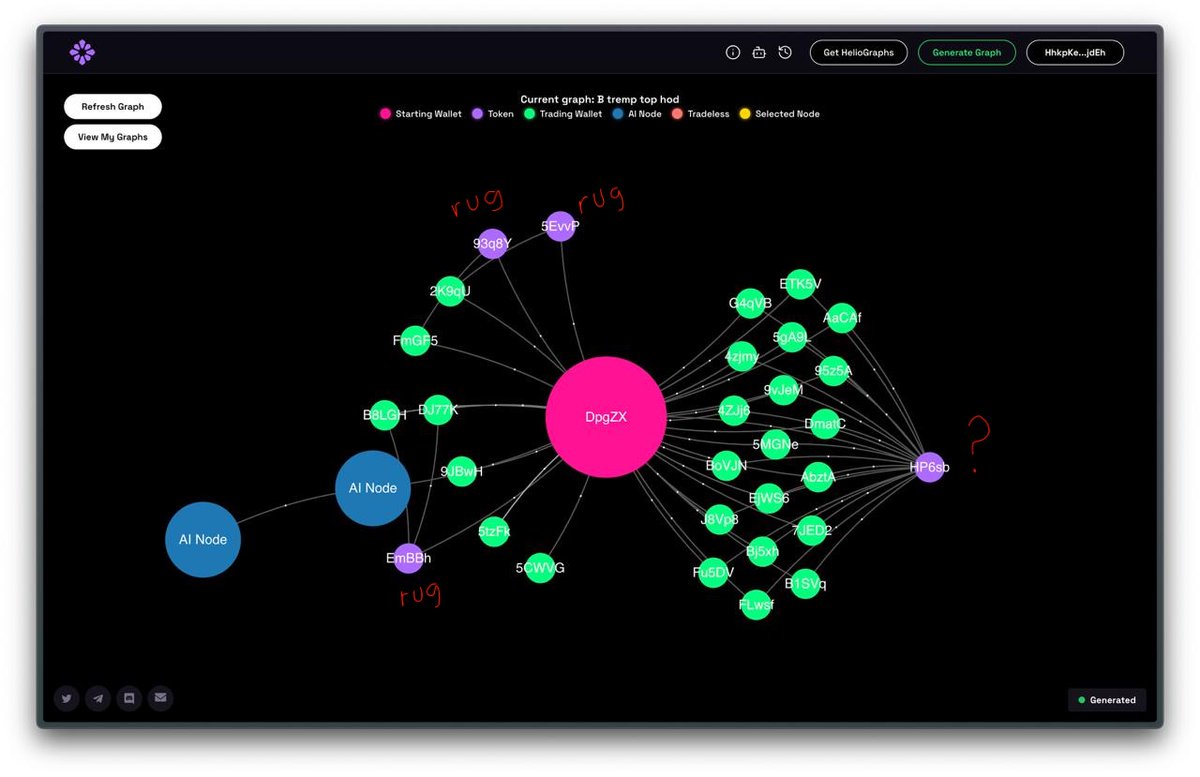The height and width of the screenshot is (777, 1200).
Task: Open the Twitter share icon
Action: tap(66, 698)
